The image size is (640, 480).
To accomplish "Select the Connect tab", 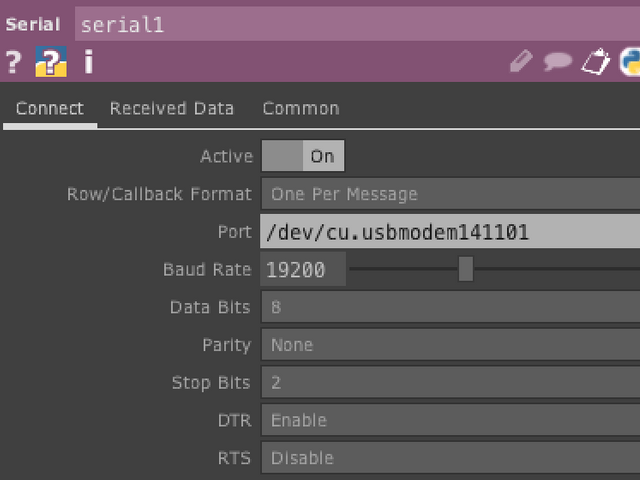I will [50, 109].
